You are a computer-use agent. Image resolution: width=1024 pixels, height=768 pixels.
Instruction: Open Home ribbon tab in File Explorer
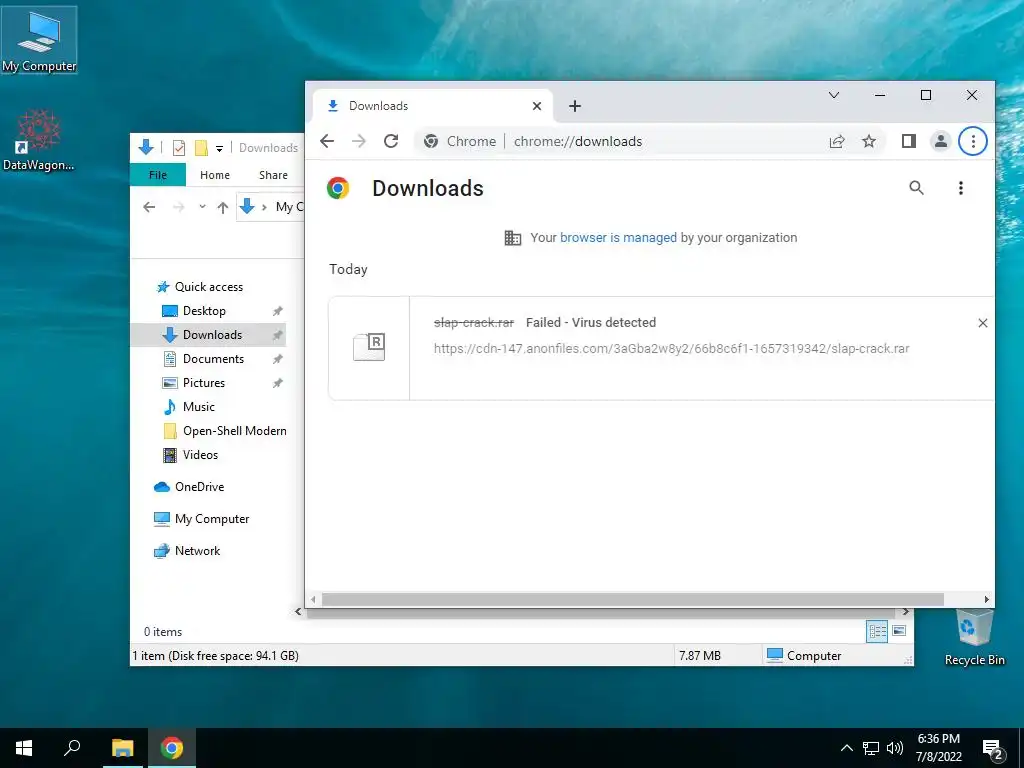(x=215, y=175)
